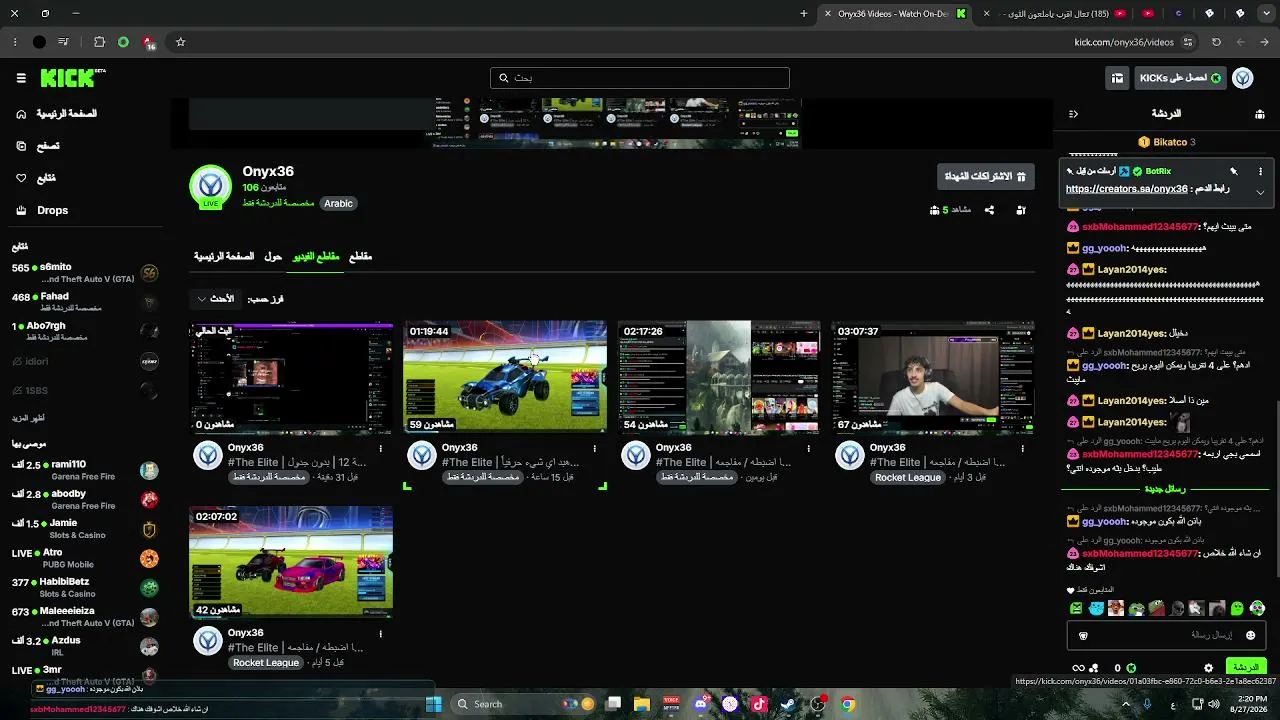Collapse the chat panel with the arrow icon
The height and width of the screenshot is (720, 1280).
pos(1073,114)
